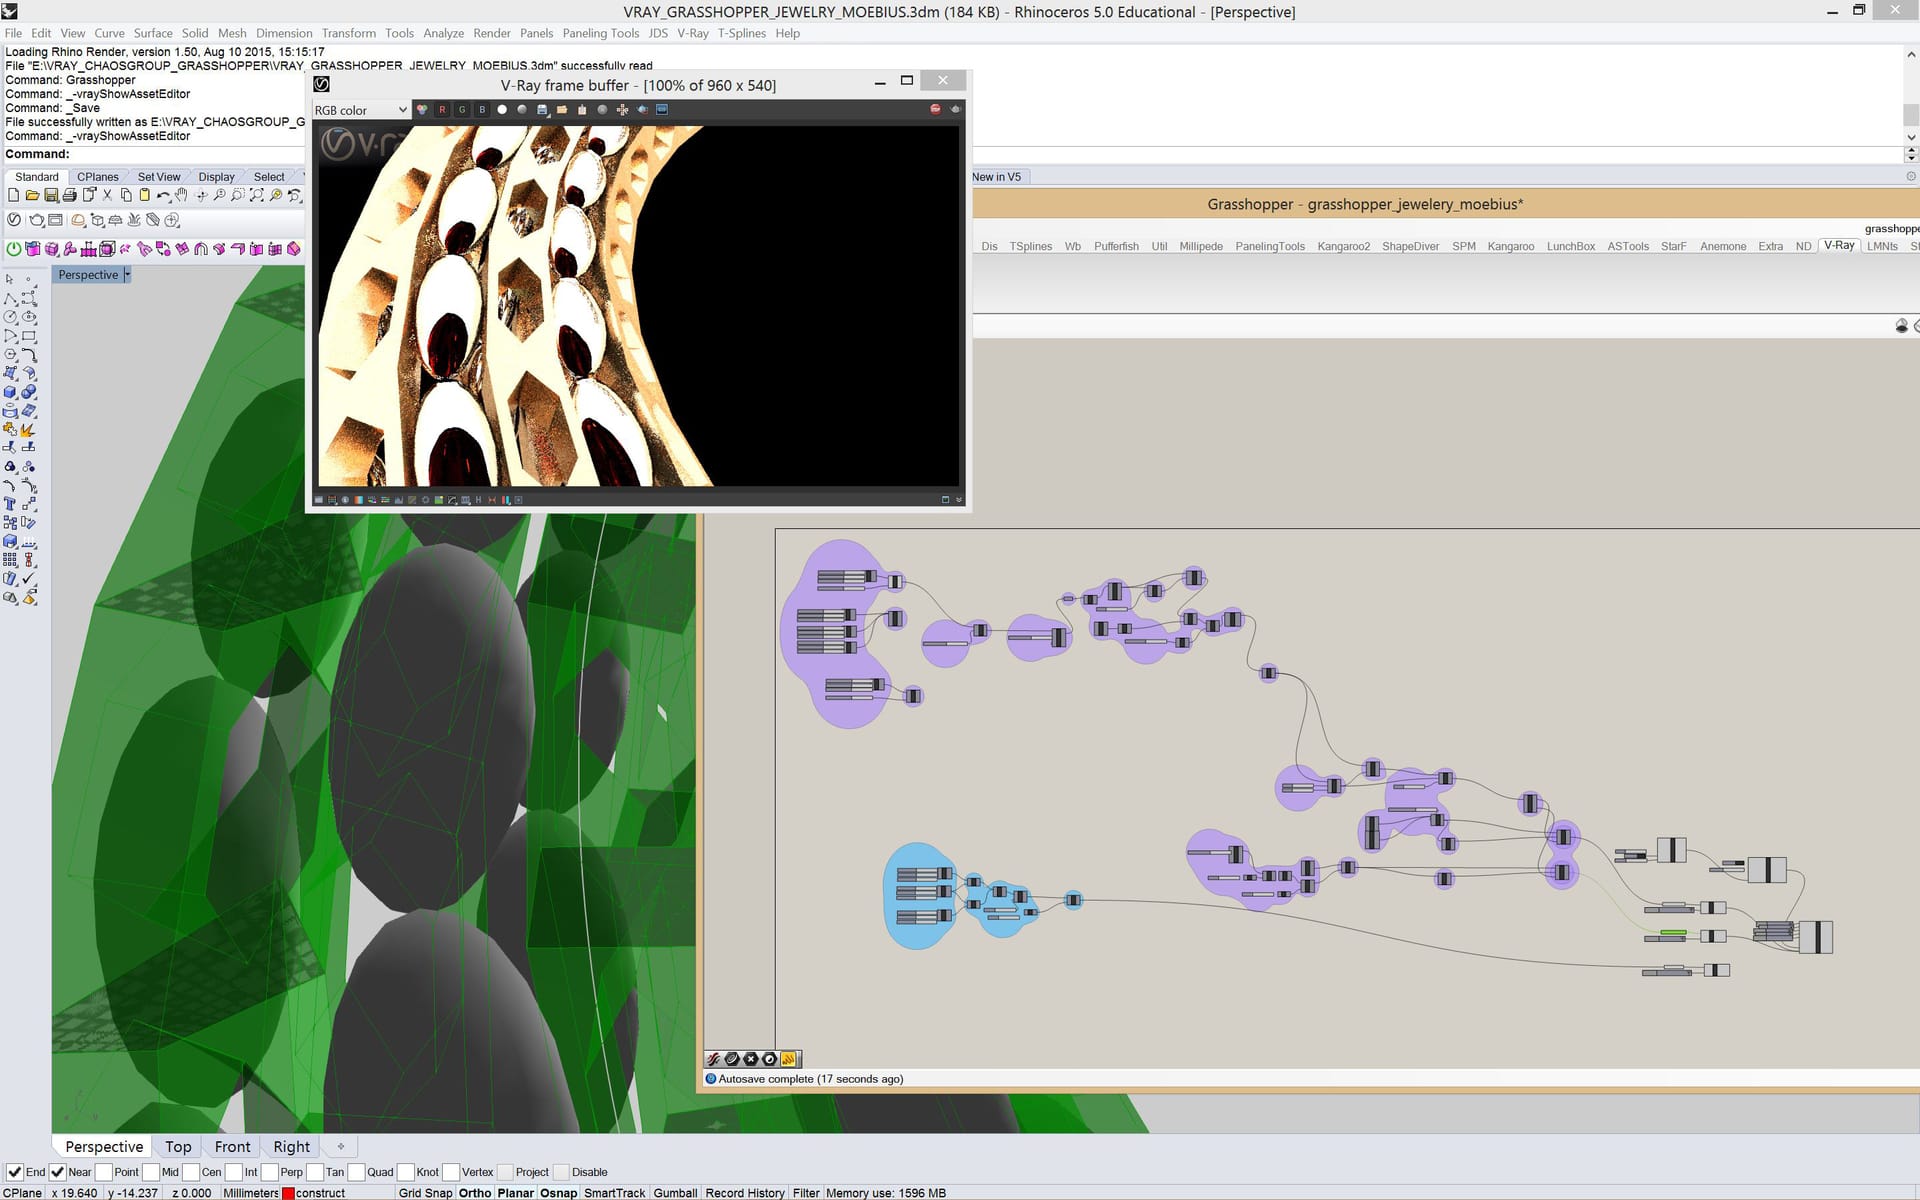The width and height of the screenshot is (1920, 1200).
Task: Click the Paste clipboard icon in Rhino toolbar
Action: pos(144,195)
